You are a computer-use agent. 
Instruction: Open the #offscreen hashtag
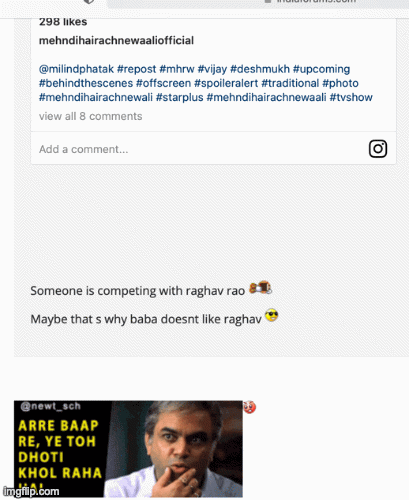pyautogui.click(x=163, y=83)
